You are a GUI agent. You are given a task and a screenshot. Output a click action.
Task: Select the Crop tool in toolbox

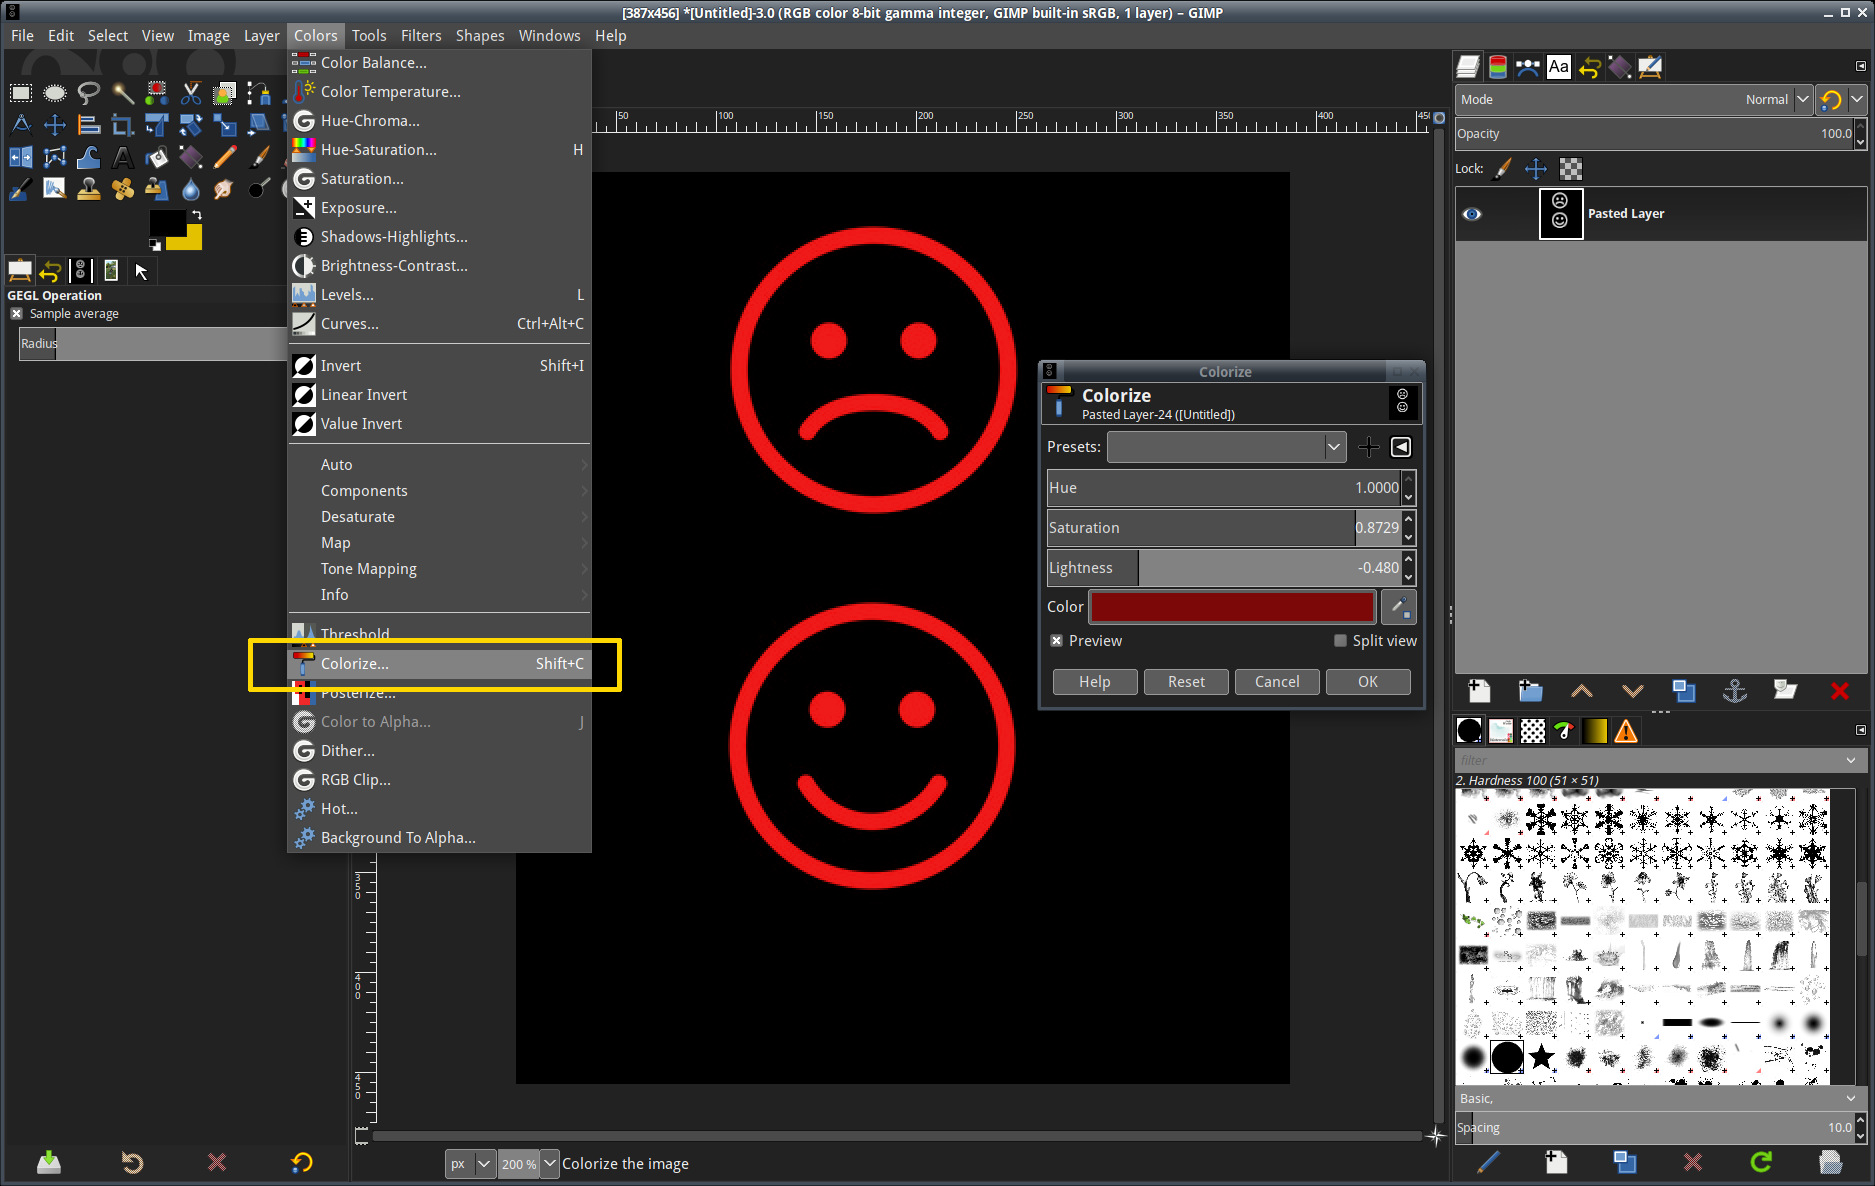click(122, 125)
